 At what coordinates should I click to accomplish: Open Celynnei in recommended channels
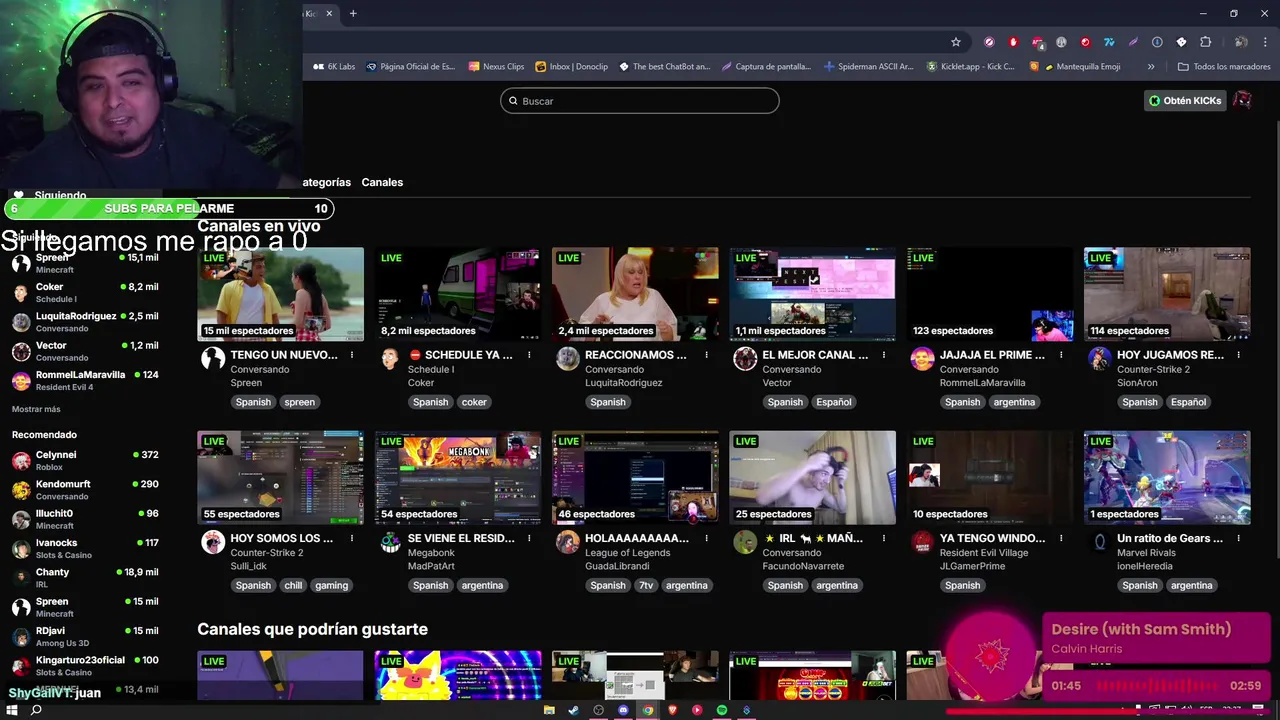(85, 460)
